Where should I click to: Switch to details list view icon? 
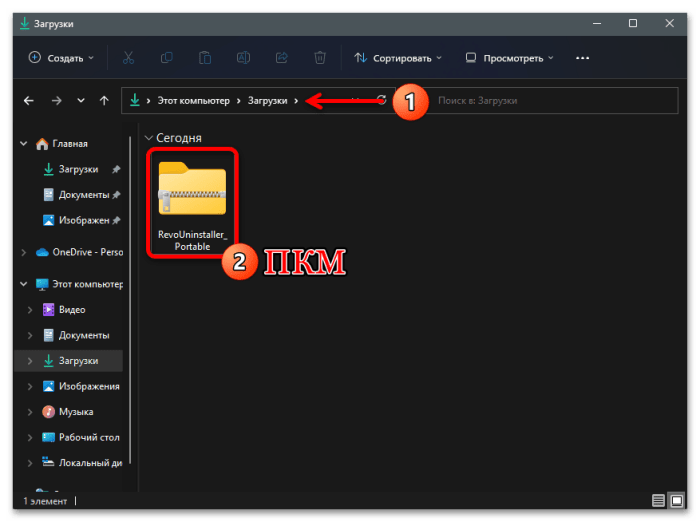coord(658,501)
